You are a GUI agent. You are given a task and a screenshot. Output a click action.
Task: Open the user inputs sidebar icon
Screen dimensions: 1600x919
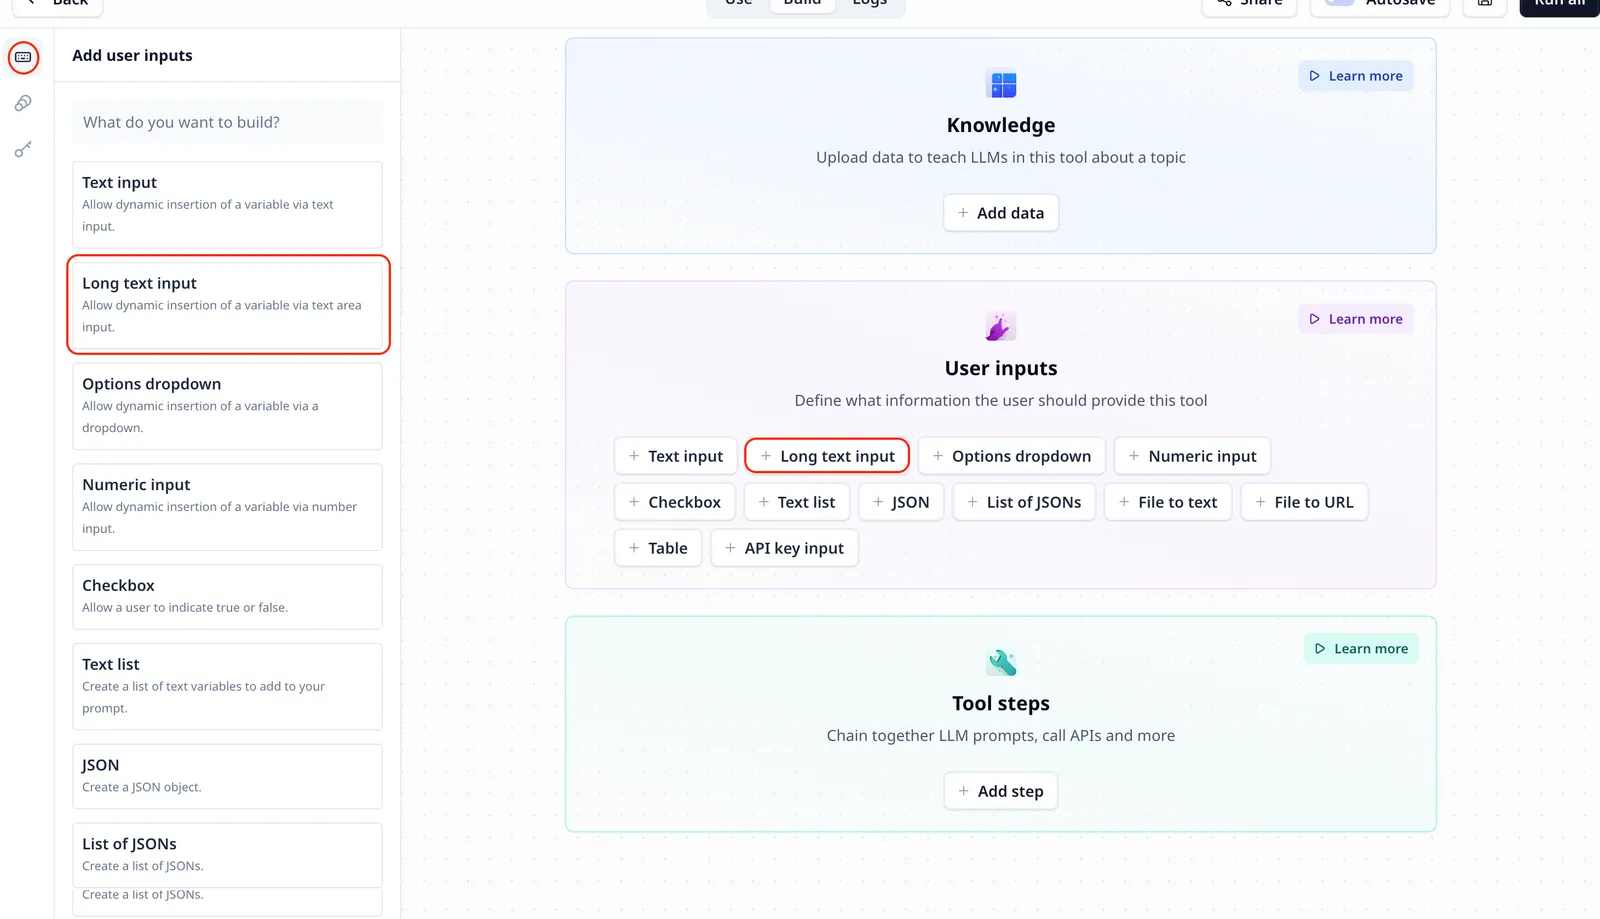pos(23,57)
